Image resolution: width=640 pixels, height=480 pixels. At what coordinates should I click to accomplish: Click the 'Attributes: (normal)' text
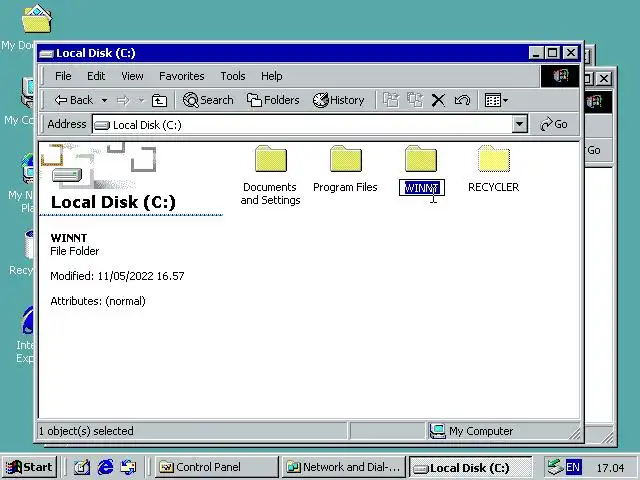point(98,301)
